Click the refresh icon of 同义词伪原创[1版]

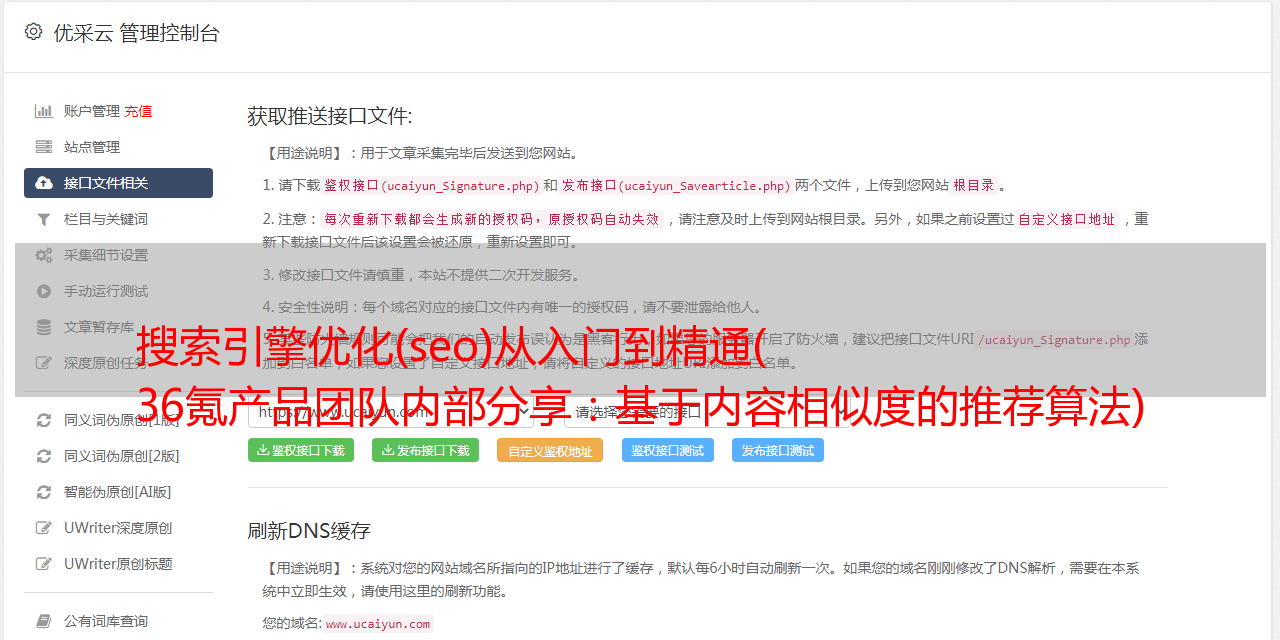coord(44,420)
